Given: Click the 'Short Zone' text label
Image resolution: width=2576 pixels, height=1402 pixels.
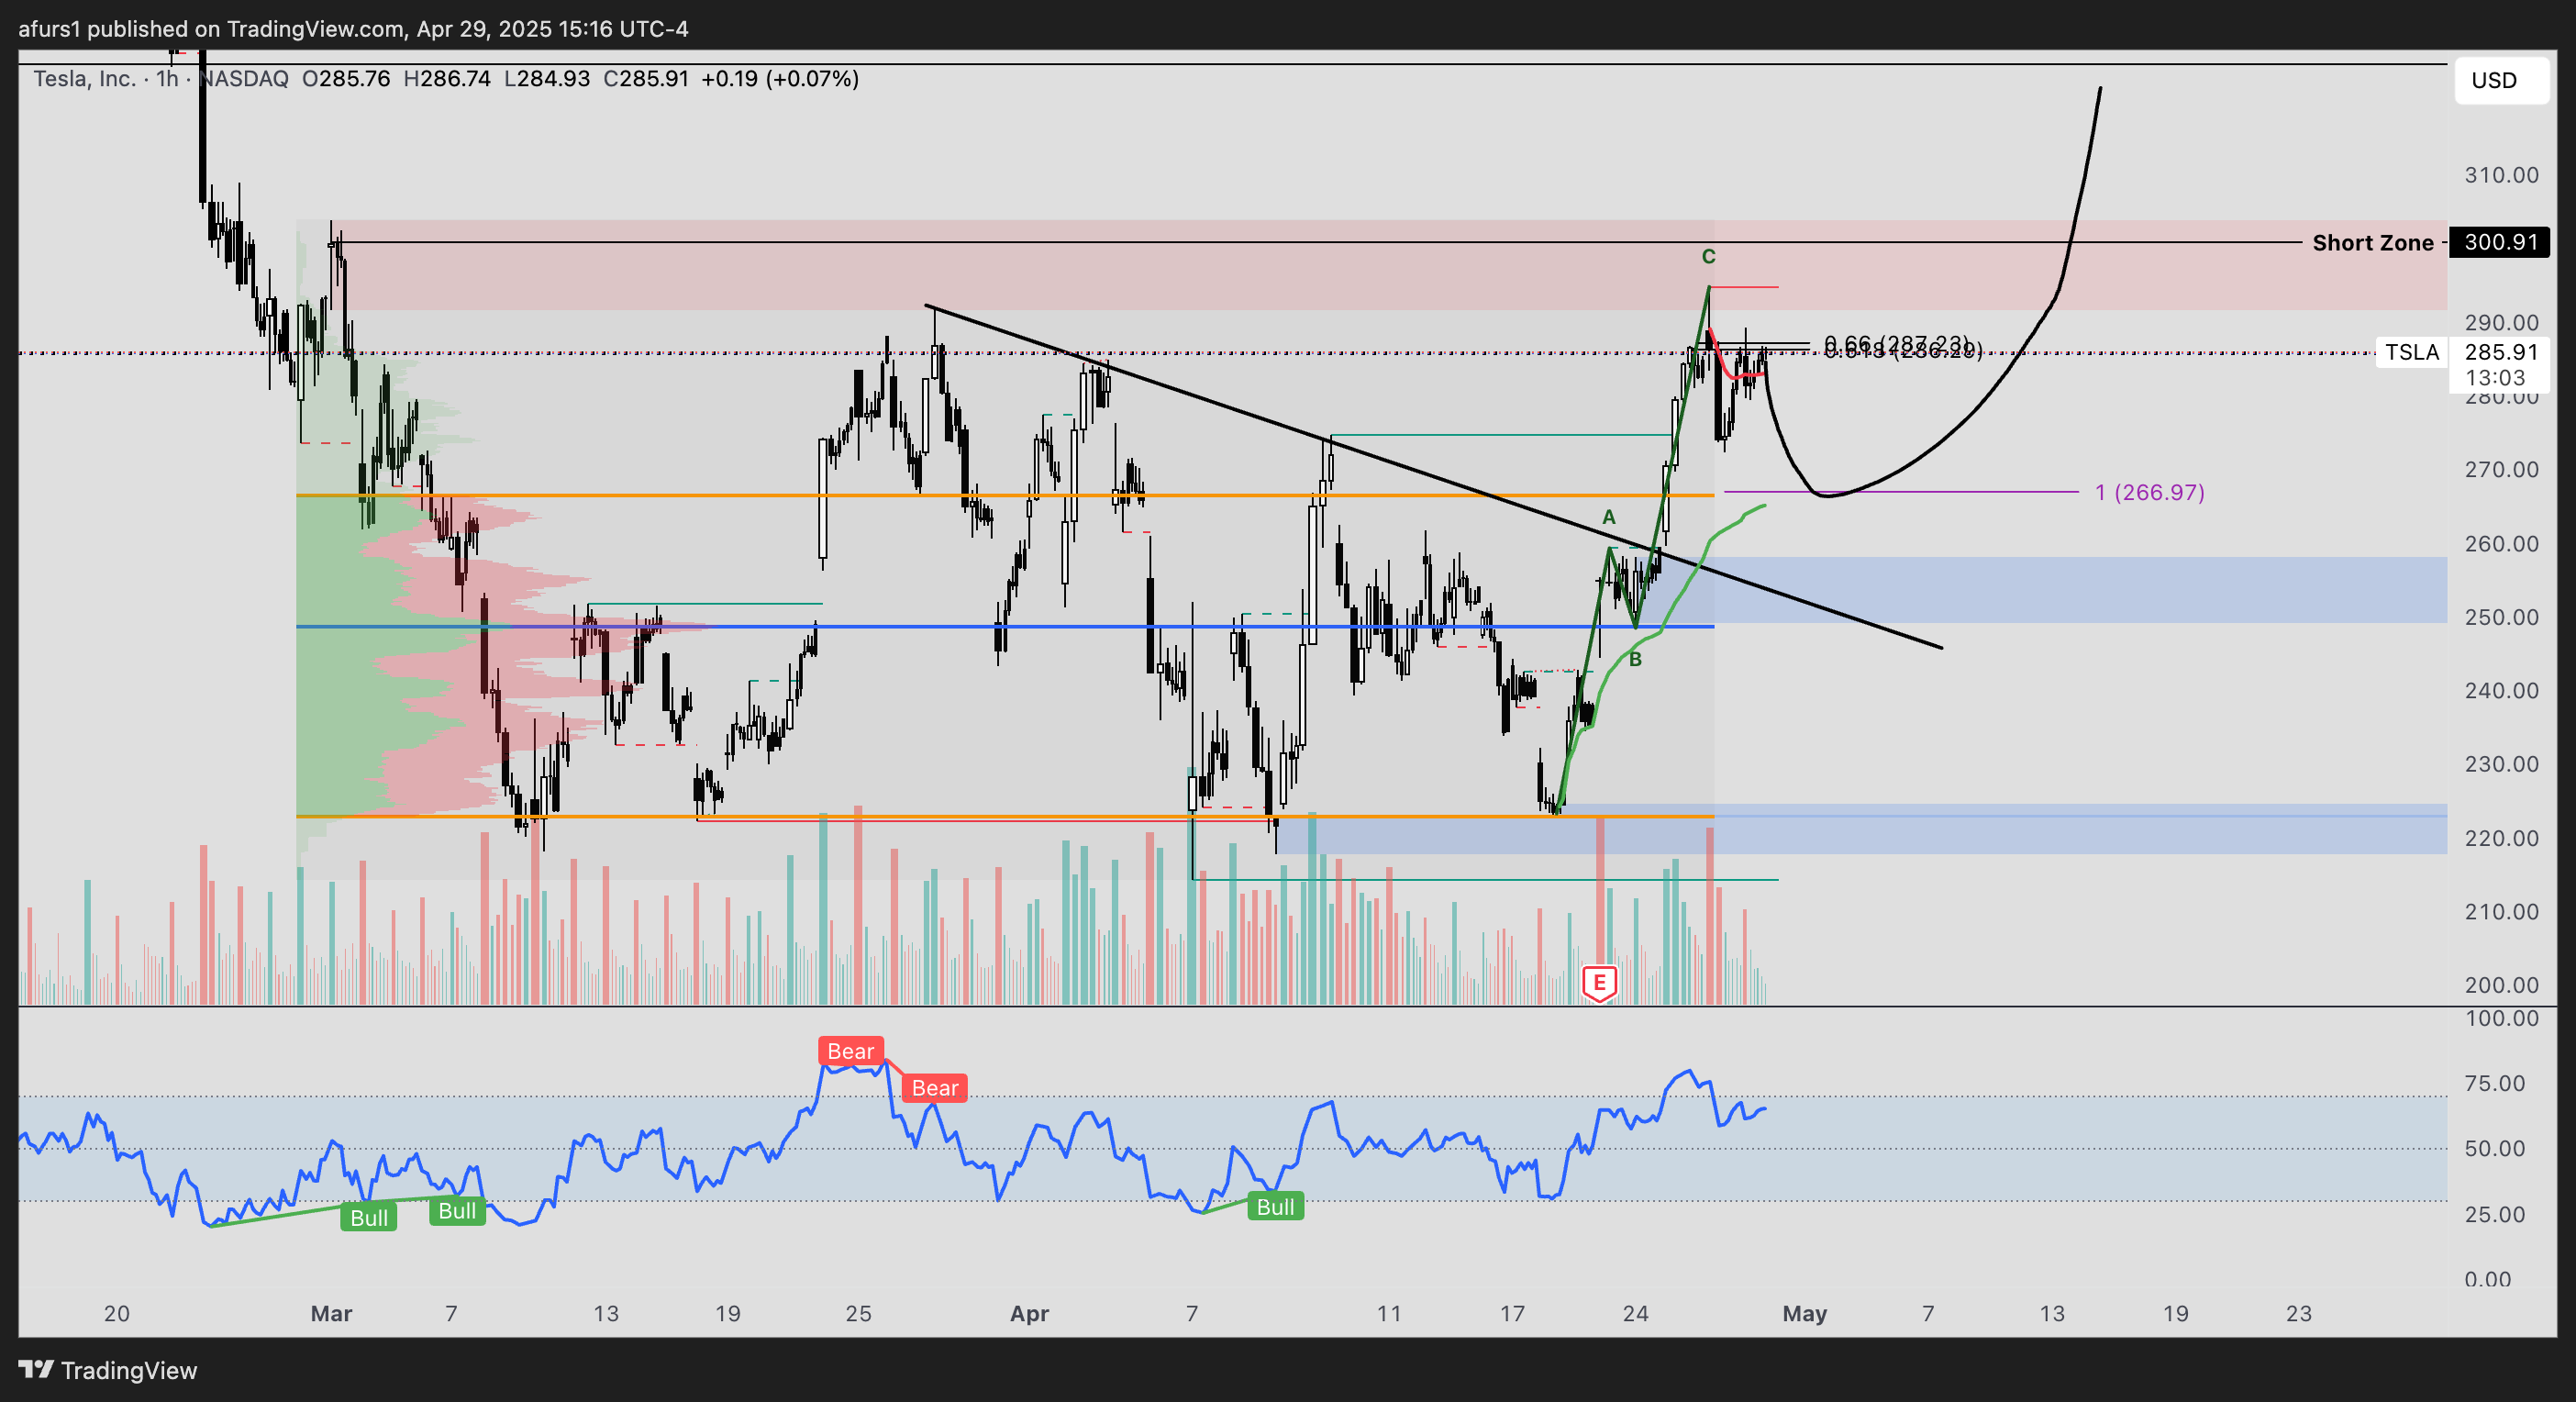Looking at the screenshot, I should pyautogui.click(x=2372, y=242).
